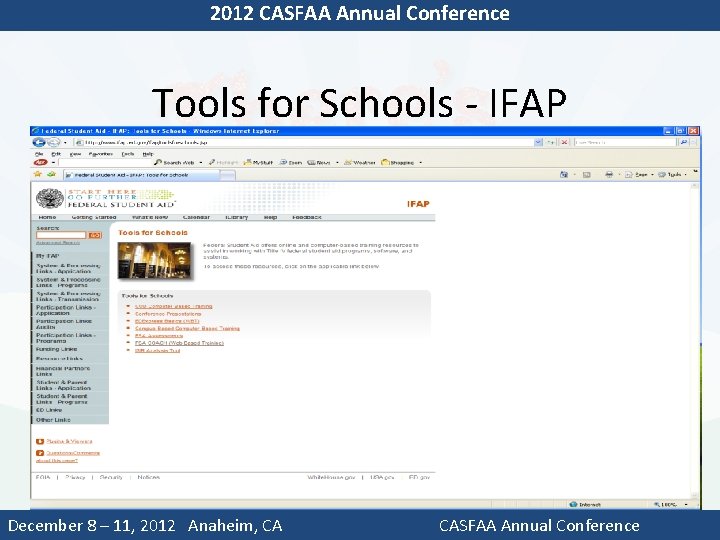Open ED Links in the sidebar
This screenshot has height=540, width=720.
(x=49, y=410)
